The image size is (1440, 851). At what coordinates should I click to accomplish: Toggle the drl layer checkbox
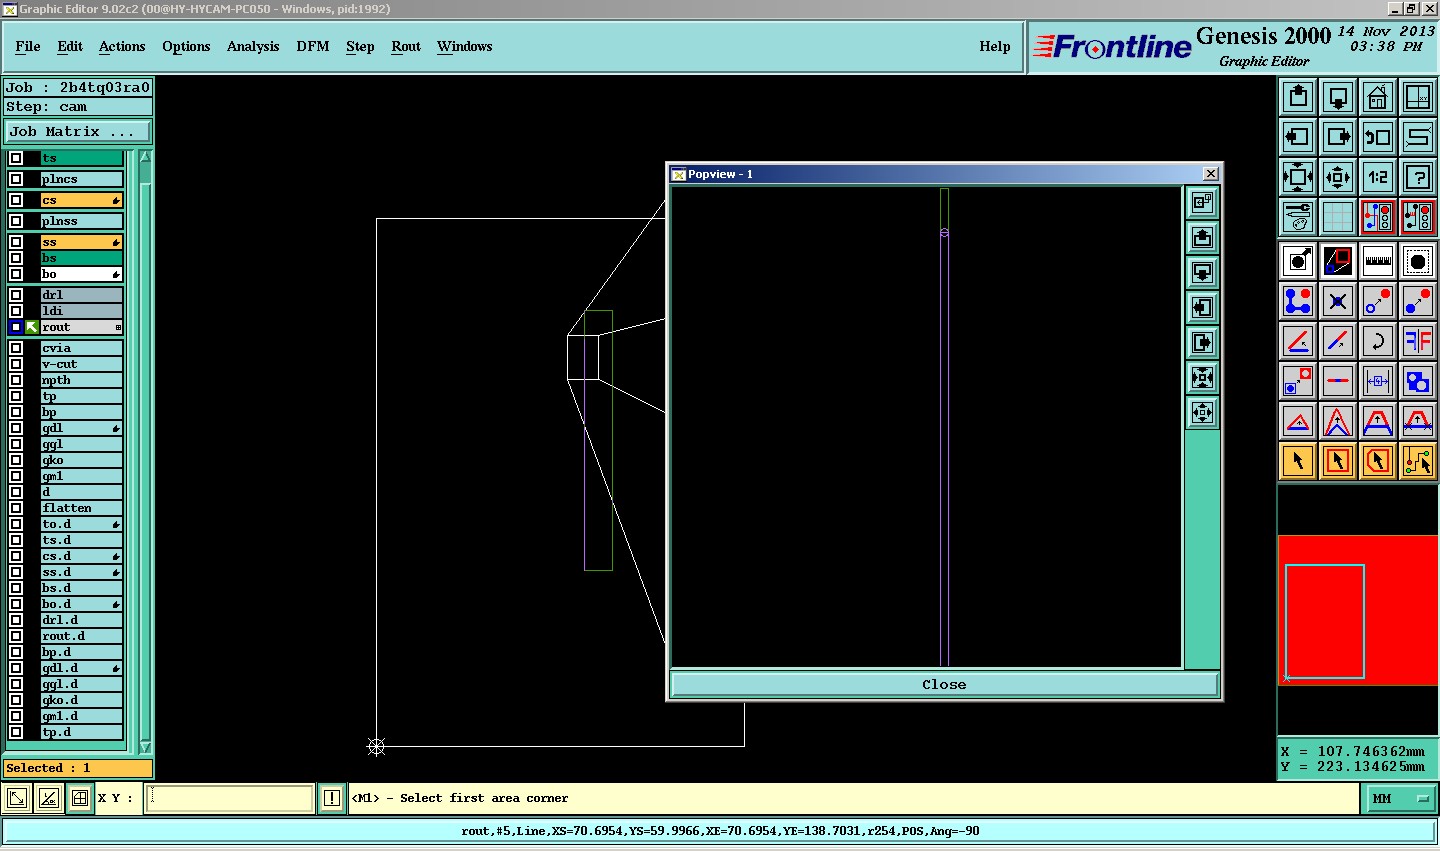tap(16, 295)
